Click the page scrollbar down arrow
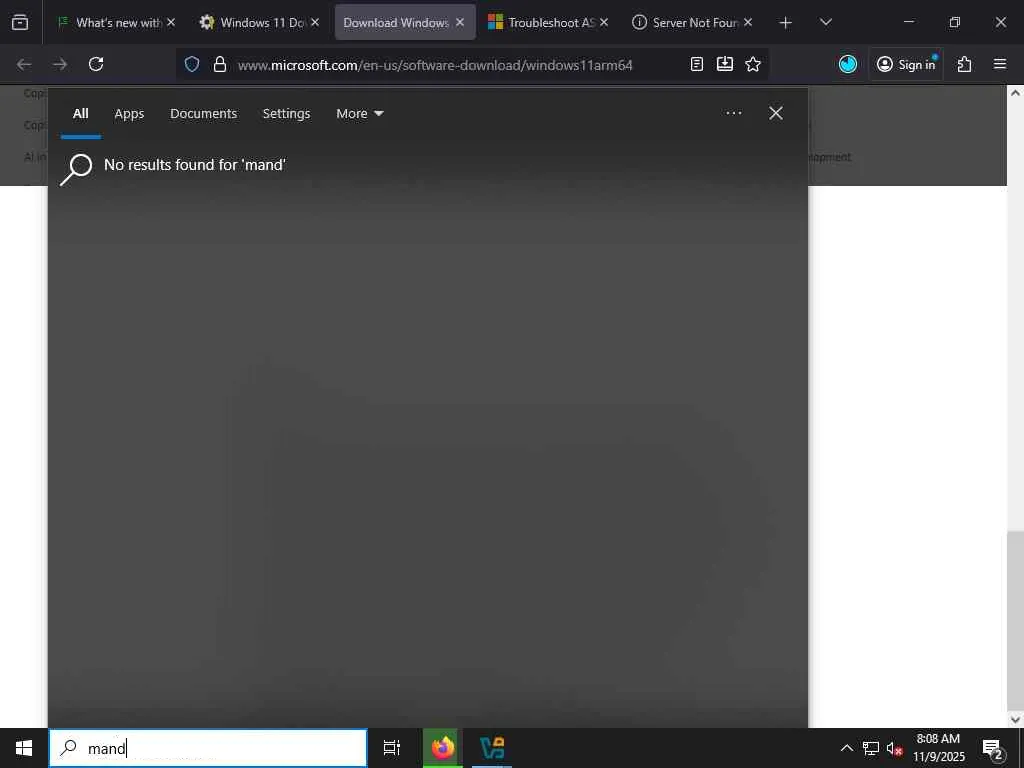The width and height of the screenshot is (1024, 768). coord(1015,720)
